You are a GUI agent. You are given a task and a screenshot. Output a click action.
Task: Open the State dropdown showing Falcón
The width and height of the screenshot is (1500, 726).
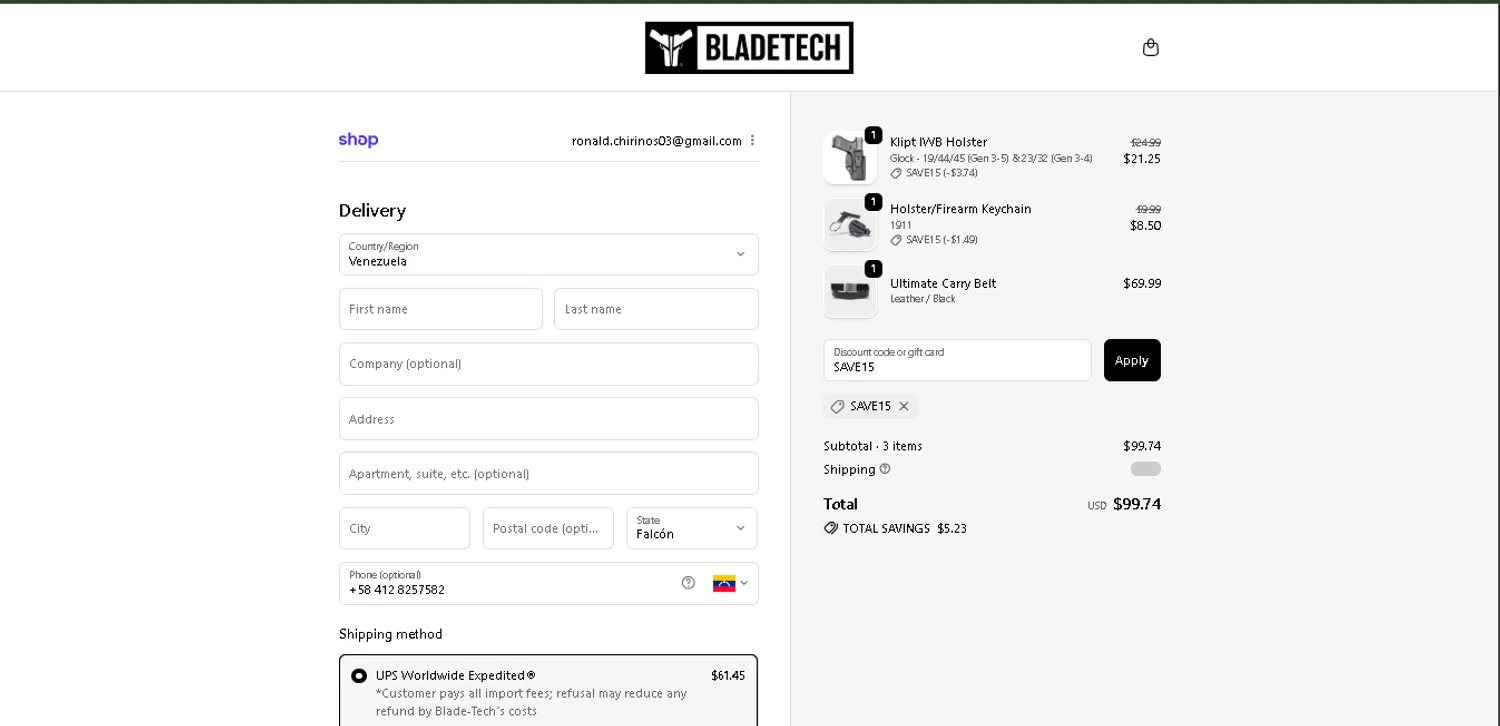coord(692,528)
